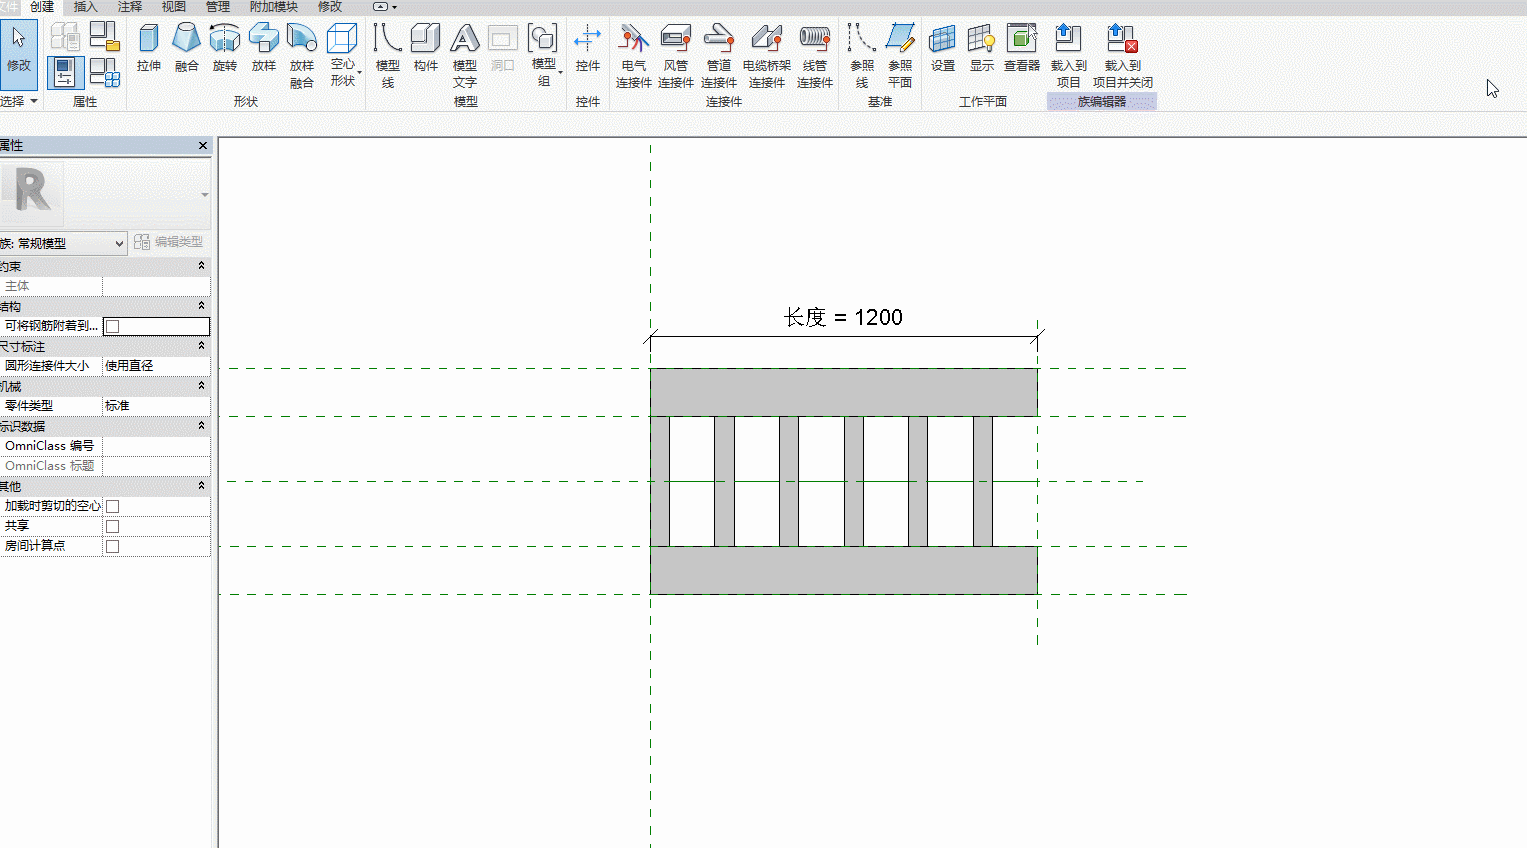Toggle the 共享 shared checkbox

(113, 526)
